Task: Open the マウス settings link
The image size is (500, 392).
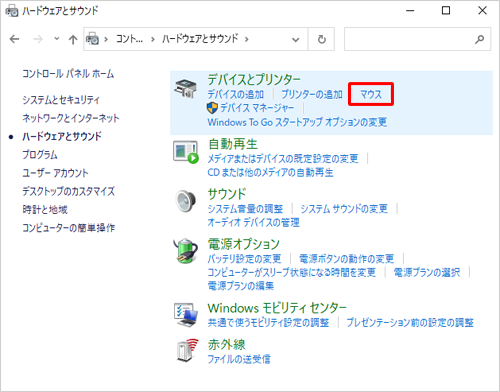Action: (x=371, y=95)
